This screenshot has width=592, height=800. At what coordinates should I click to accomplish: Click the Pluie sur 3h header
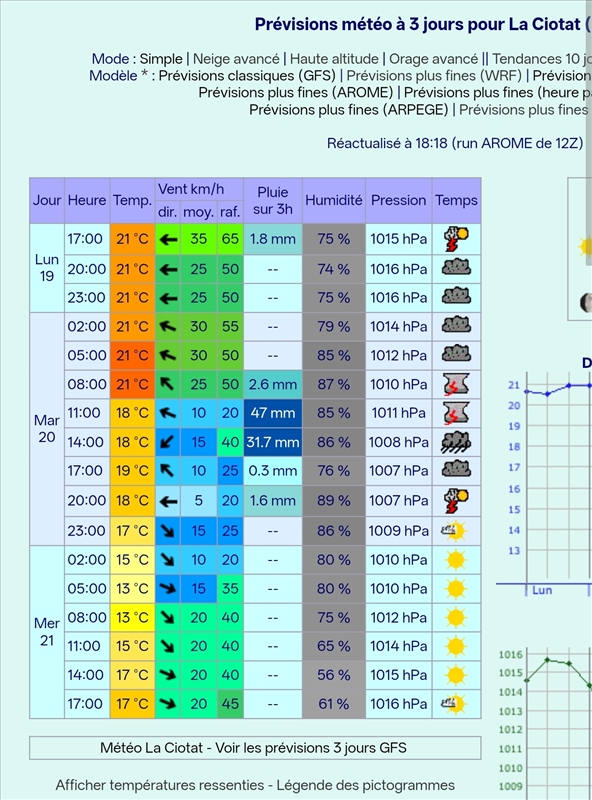[273, 200]
